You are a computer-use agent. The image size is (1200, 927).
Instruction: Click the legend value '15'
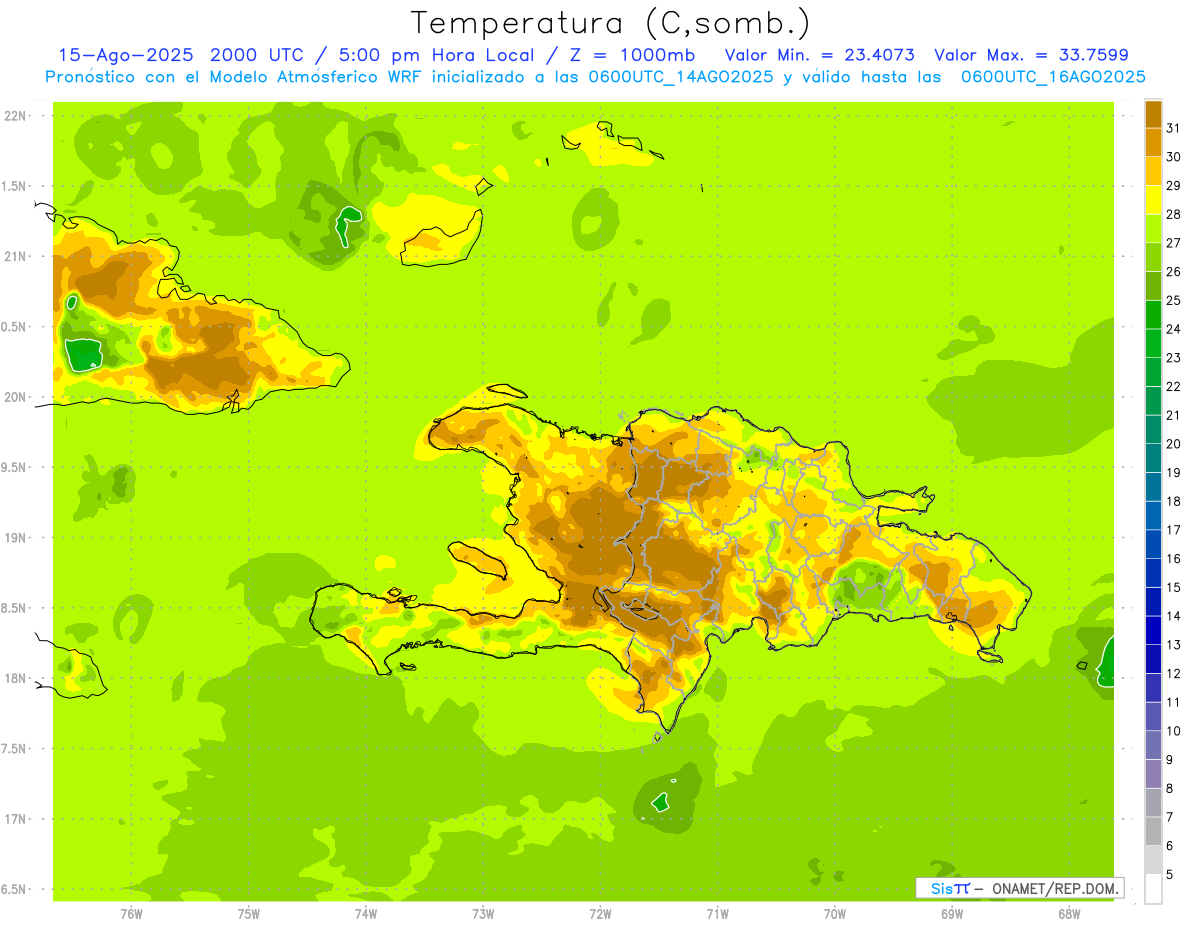coord(1173,587)
